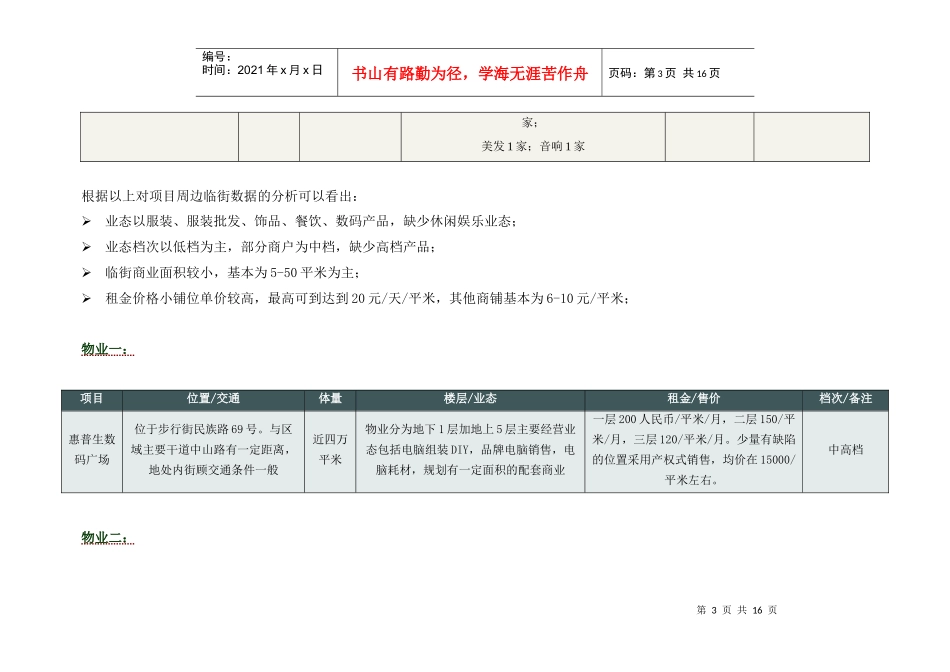This screenshot has height=672, width=950.
Task: Select the '编号:' header label
Action: pyautogui.click(x=217, y=56)
